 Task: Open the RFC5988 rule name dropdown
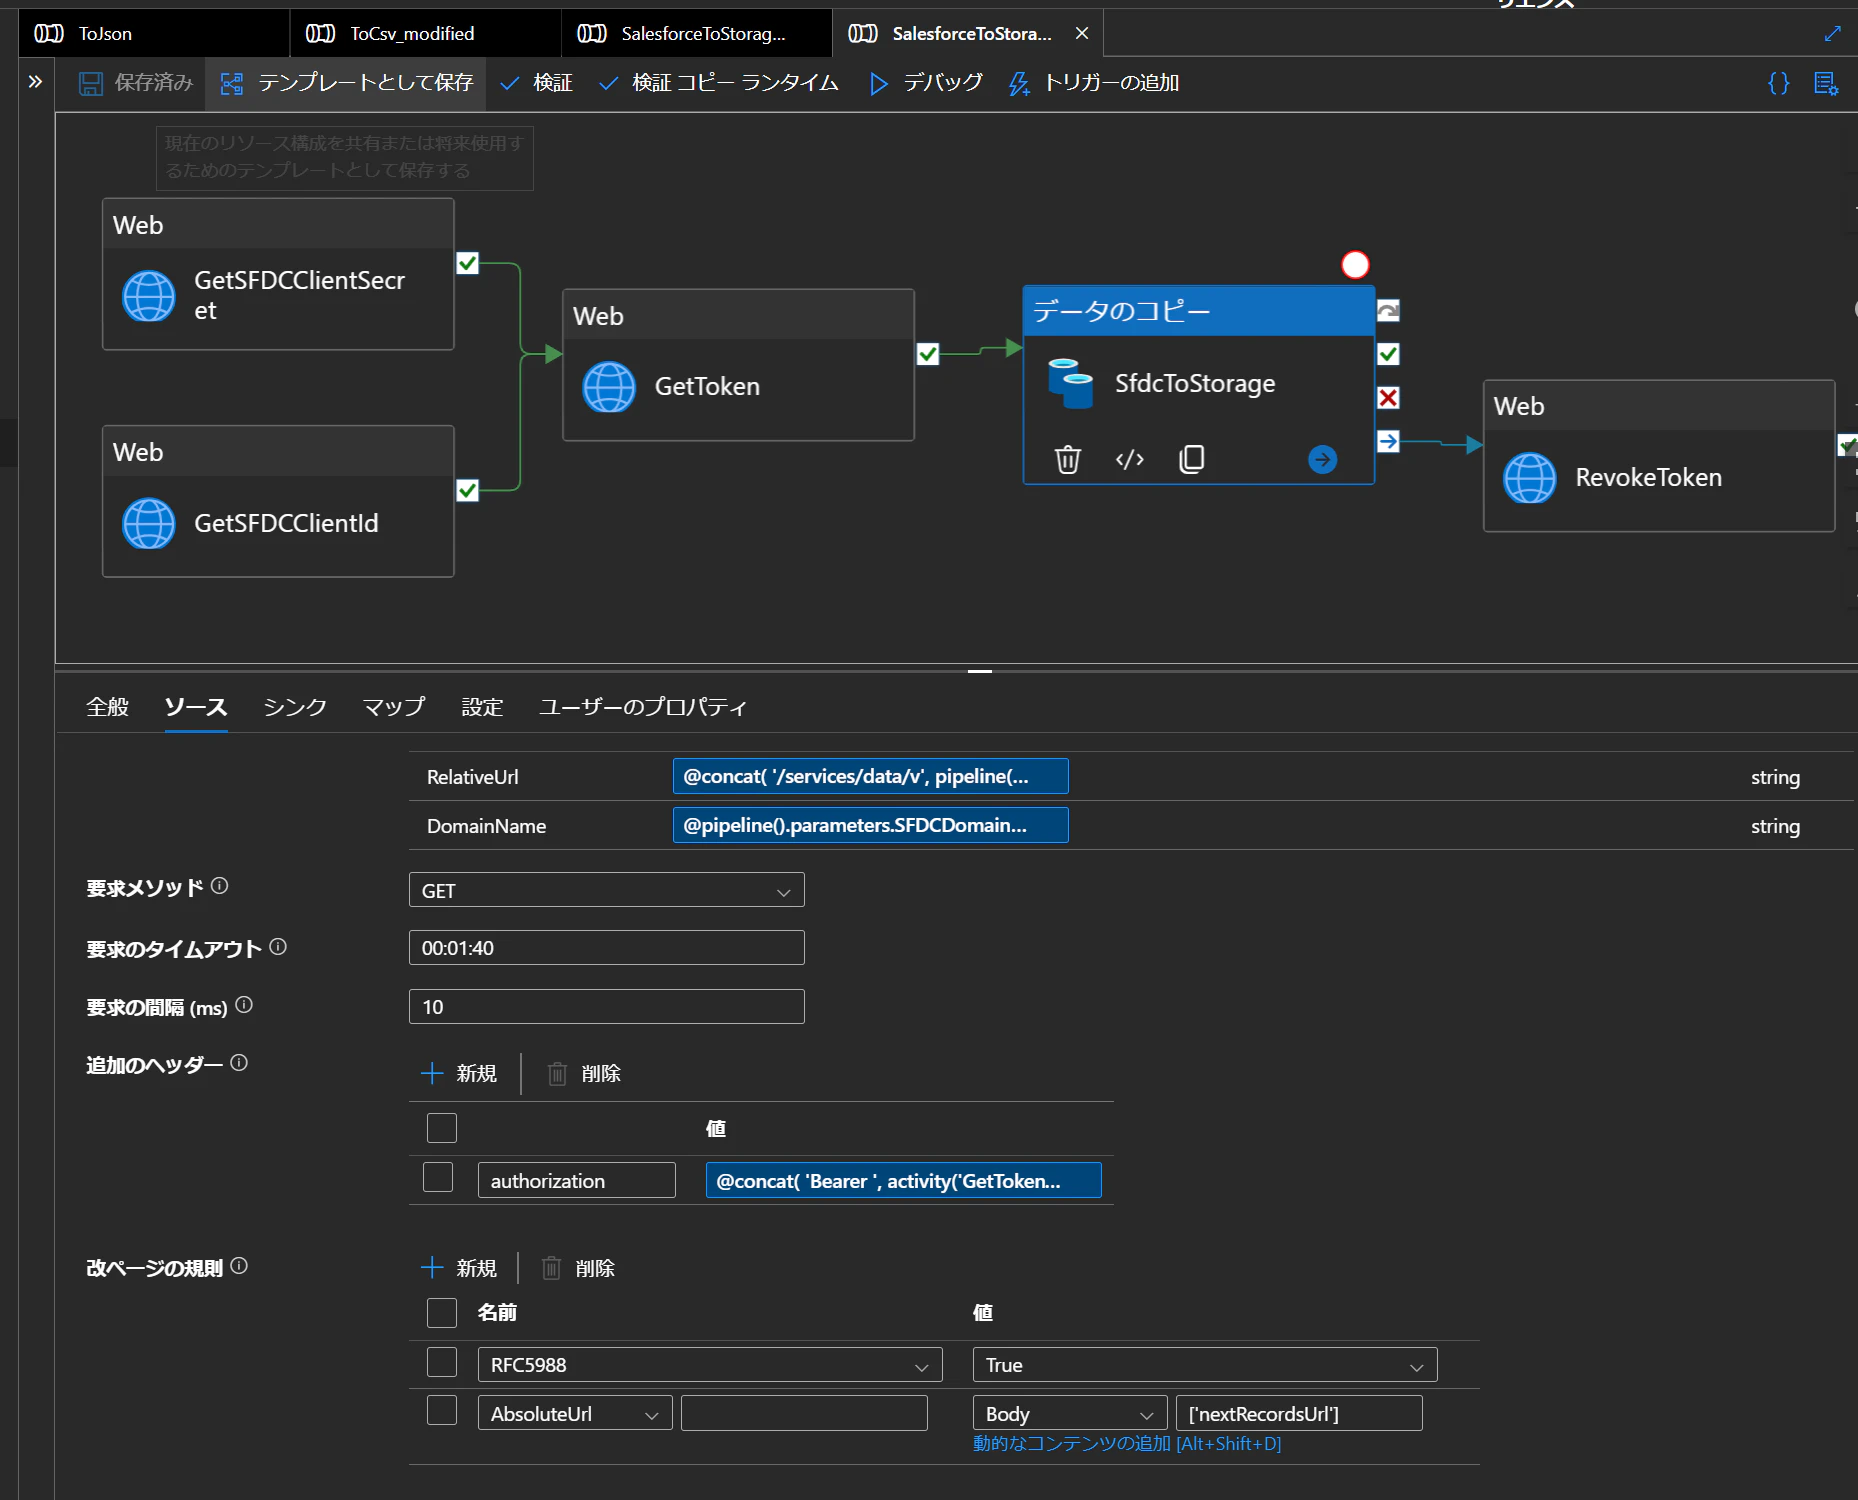point(710,1365)
